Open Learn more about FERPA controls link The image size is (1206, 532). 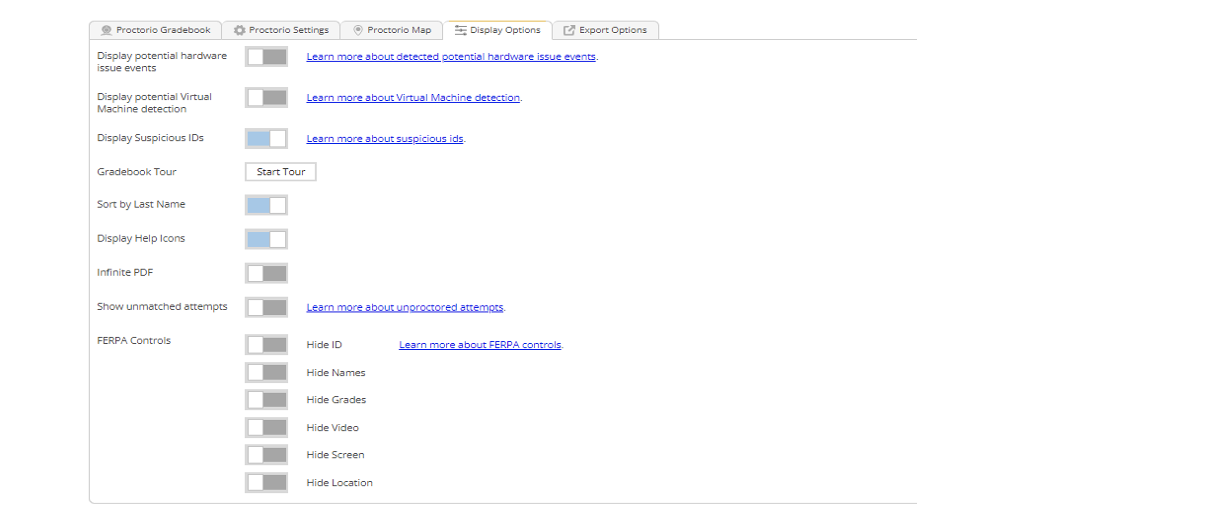point(480,345)
